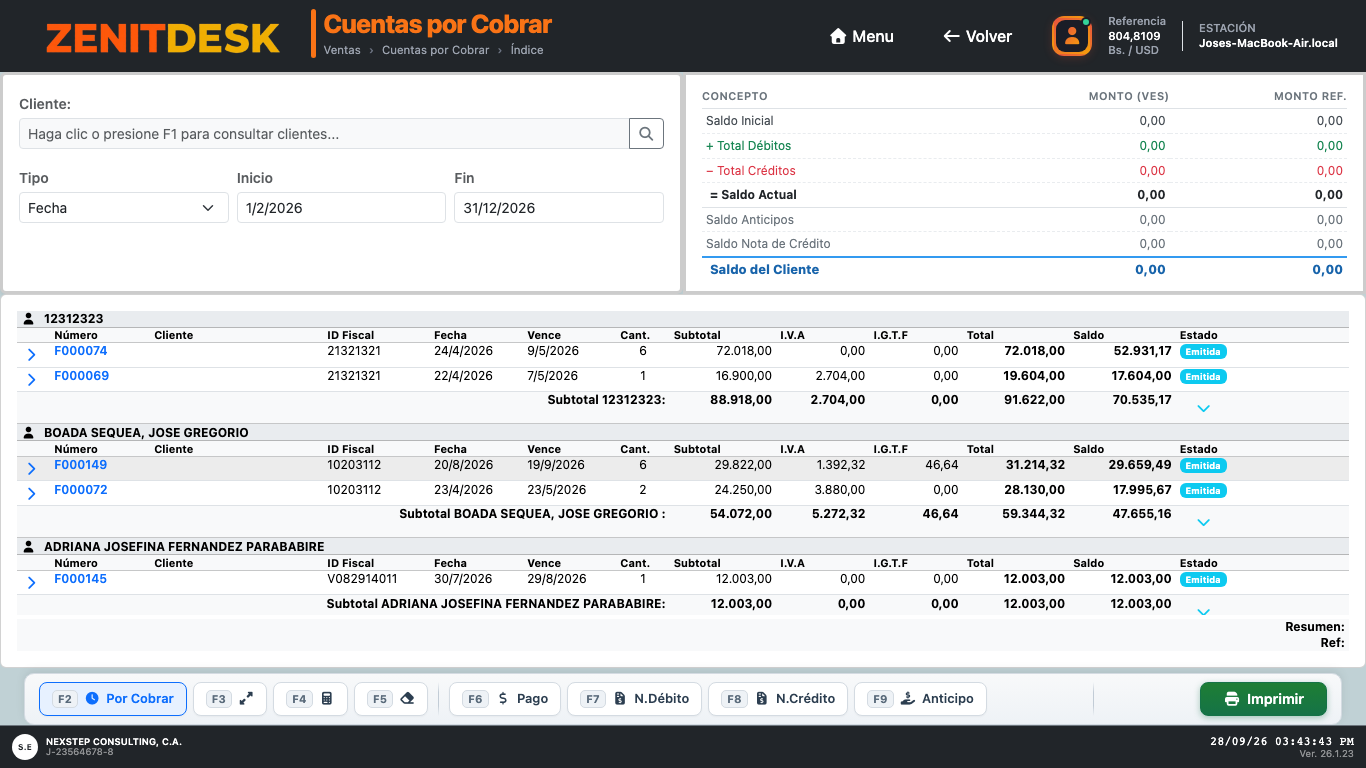Click the Índice breadcrumb
This screenshot has width=1366, height=768.
click(527, 50)
